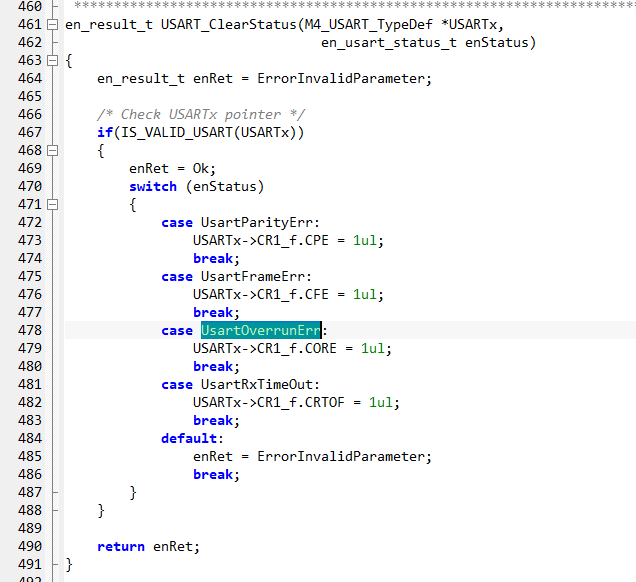Click the break statement on line 486
The image size is (636, 582).
point(217,475)
